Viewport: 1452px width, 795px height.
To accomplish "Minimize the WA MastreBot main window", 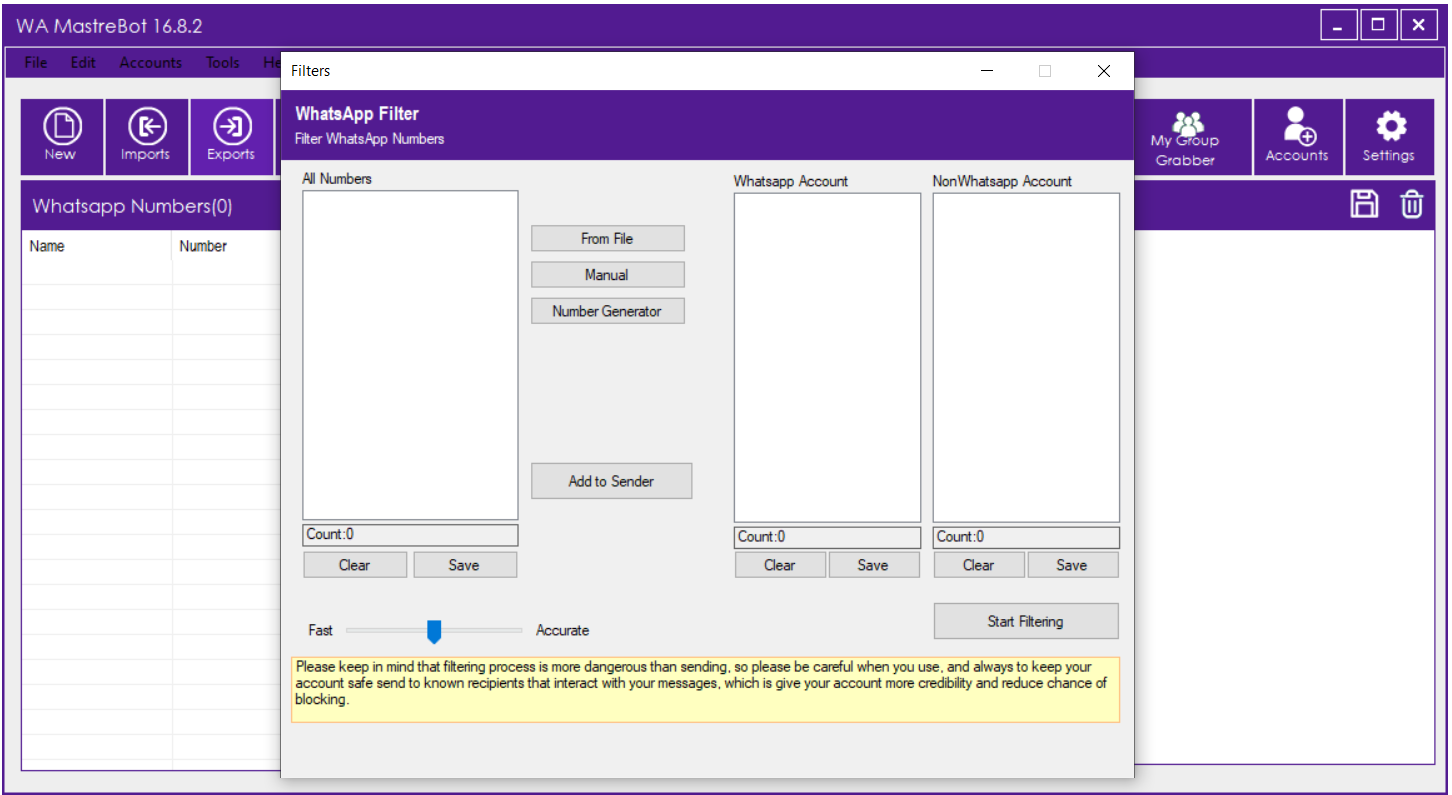I will (1338, 26).
